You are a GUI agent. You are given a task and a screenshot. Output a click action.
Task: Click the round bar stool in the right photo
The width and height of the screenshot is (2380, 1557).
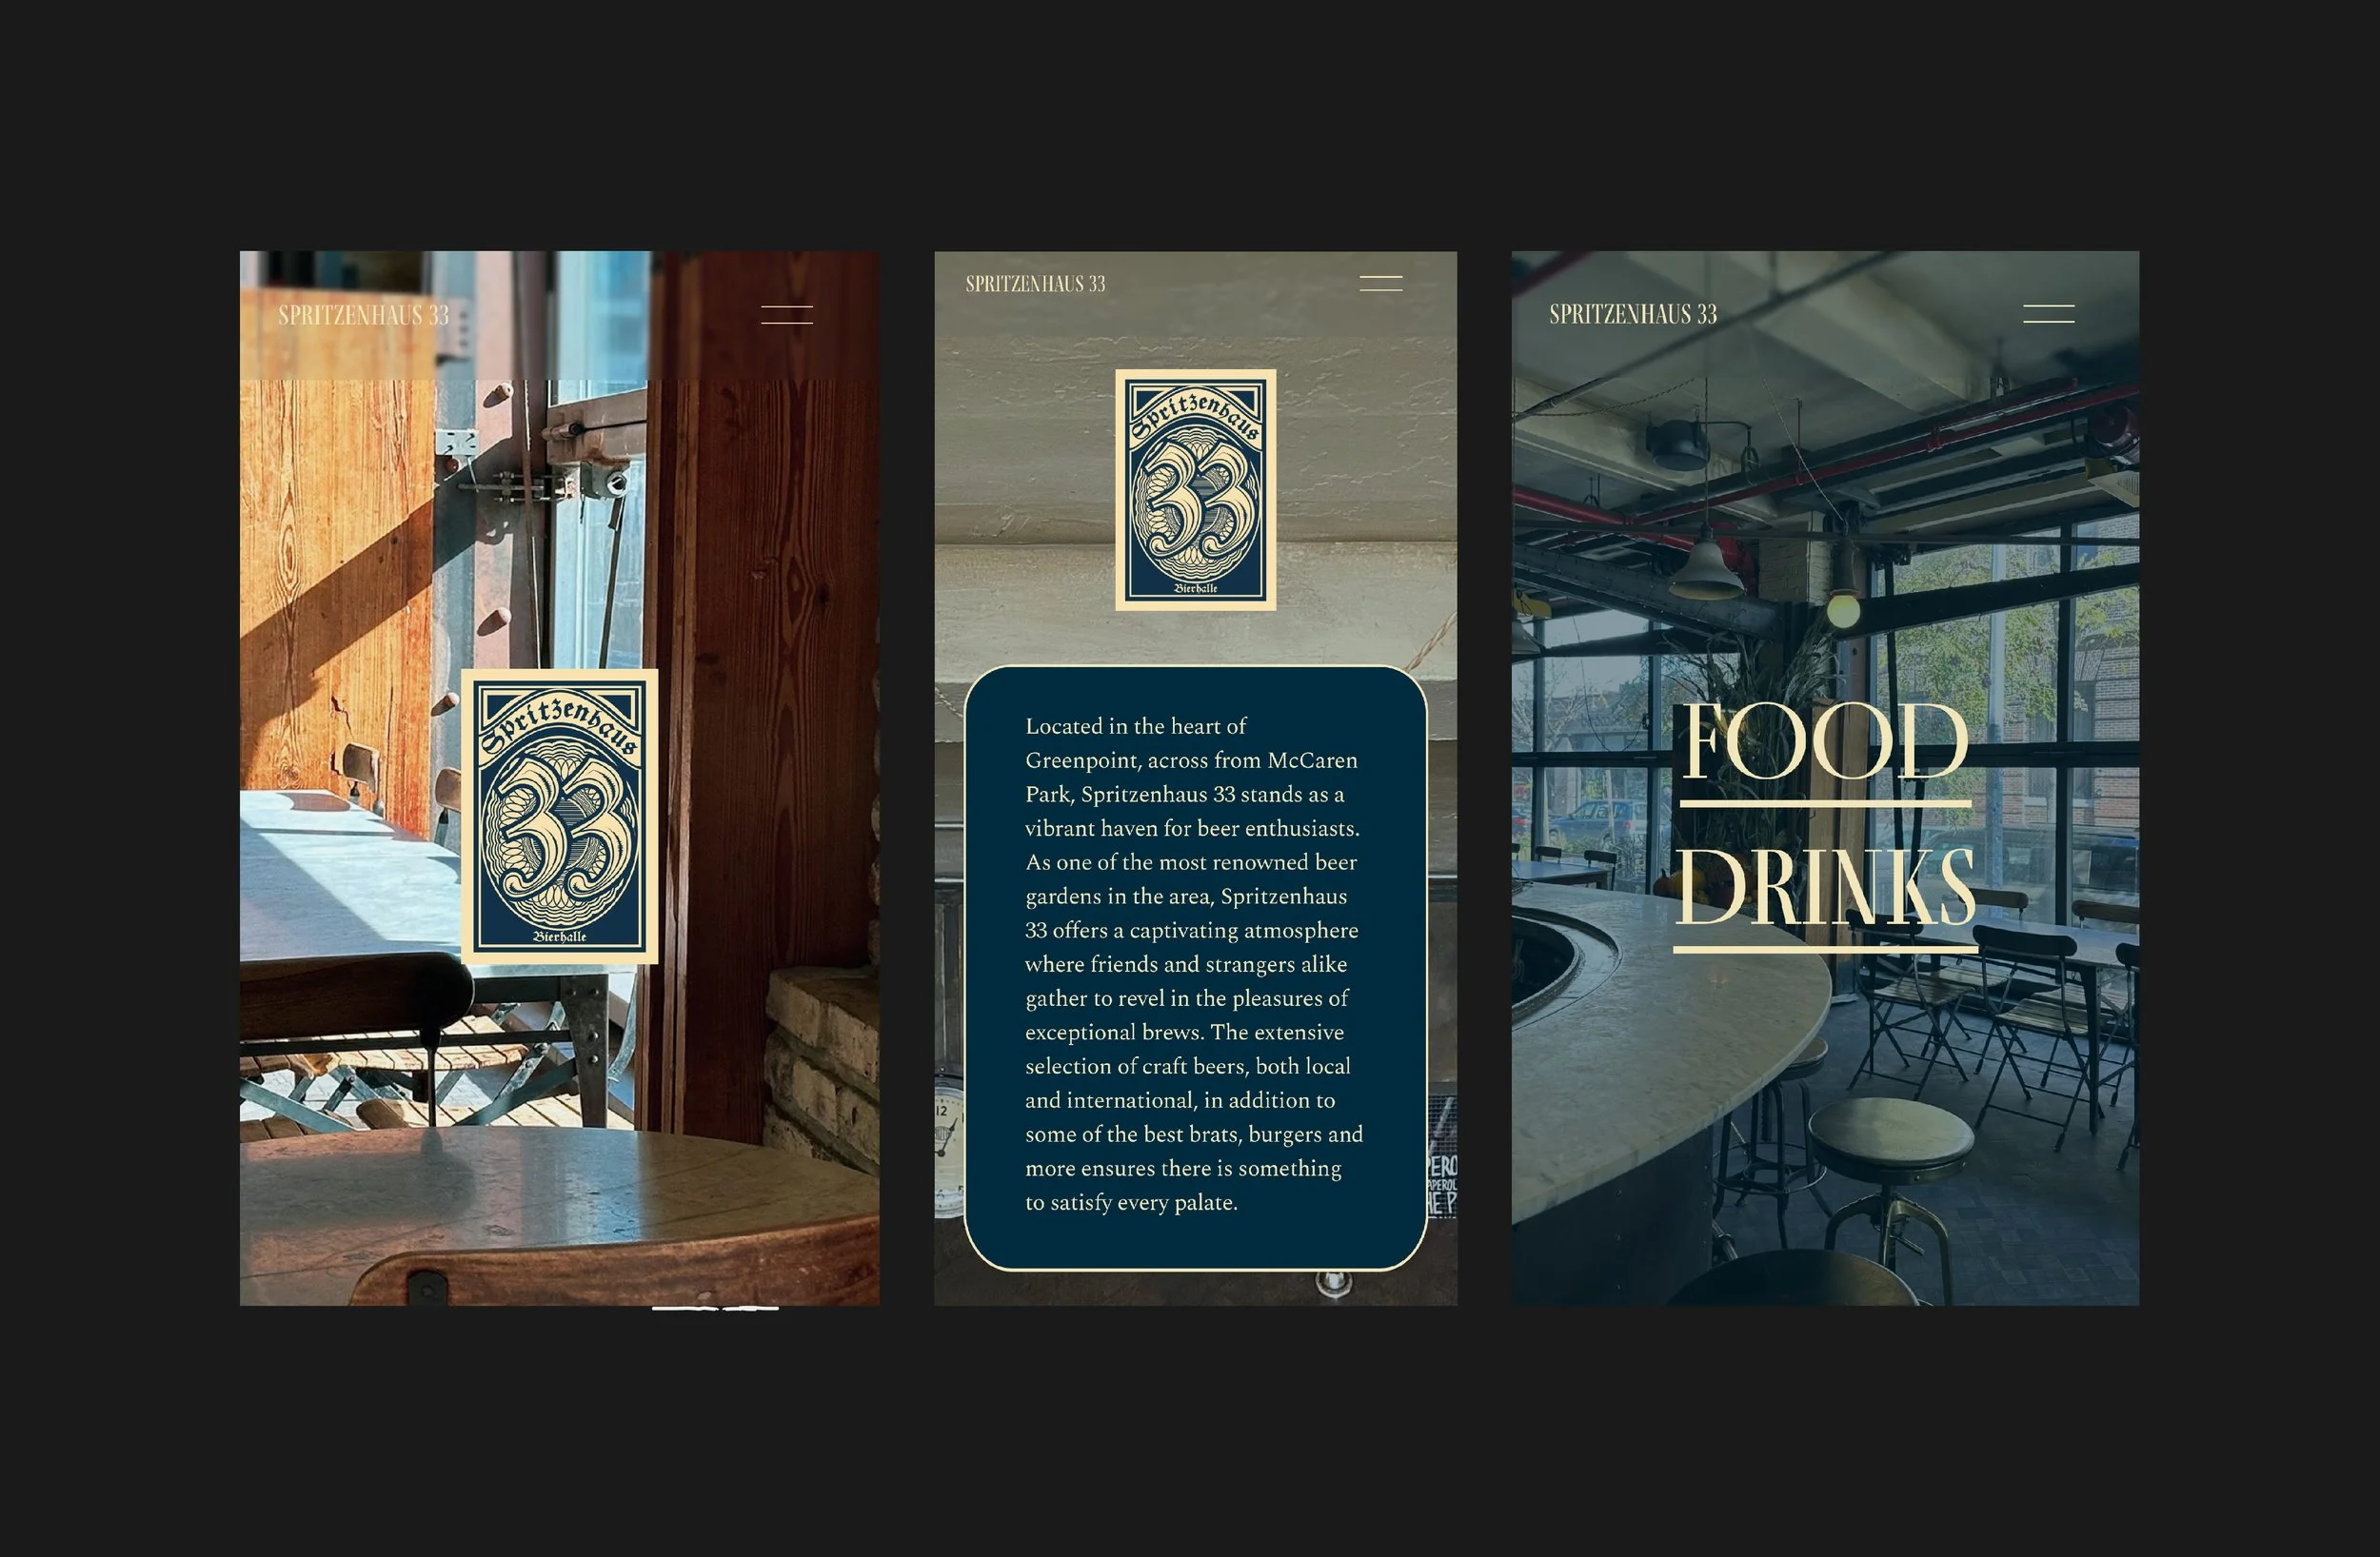coord(1890,1135)
